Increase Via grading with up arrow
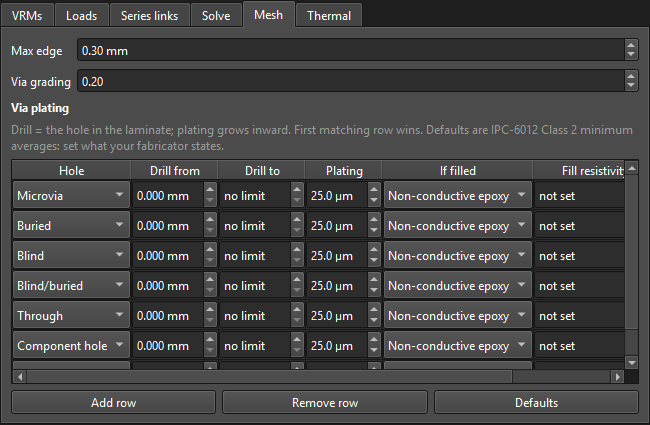The width and height of the screenshot is (650, 425). pyautogui.click(x=631, y=76)
